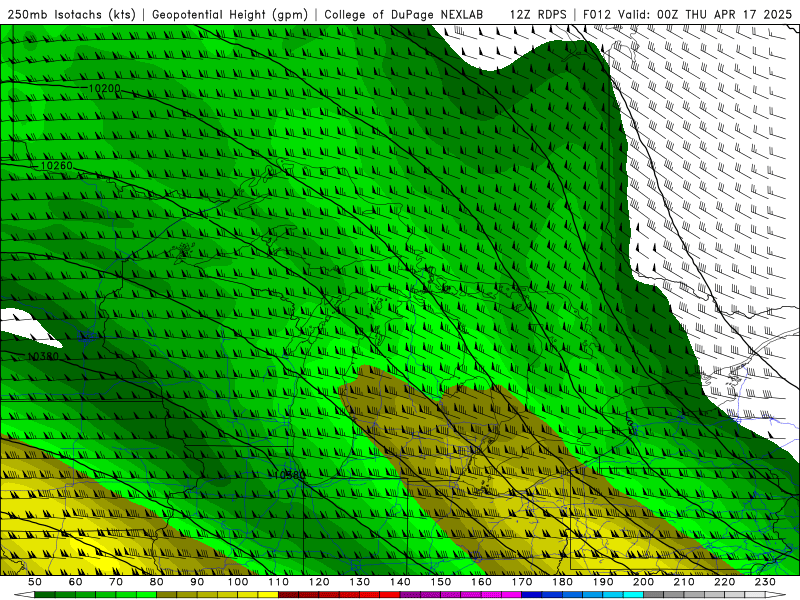Click the 160 value on the color scale
800x600 pixels.
point(481,582)
